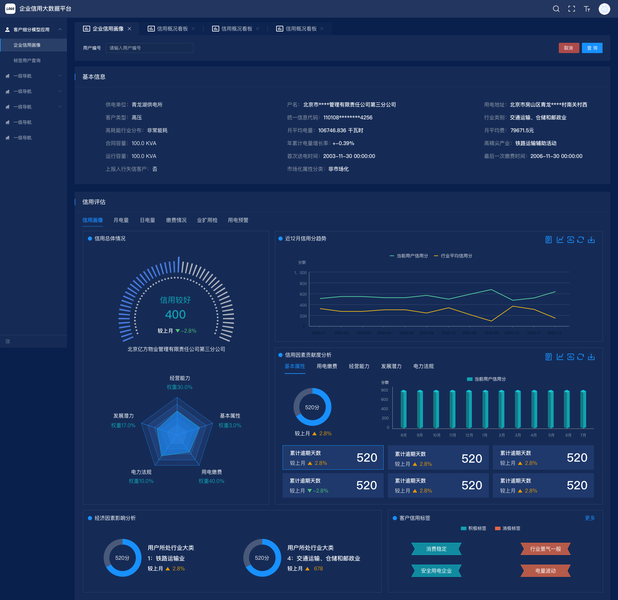Viewport: 618px width, 600px height.
Task: Click the 青龙湖供电所 value in 基本信息
Action: tap(147, 104)
